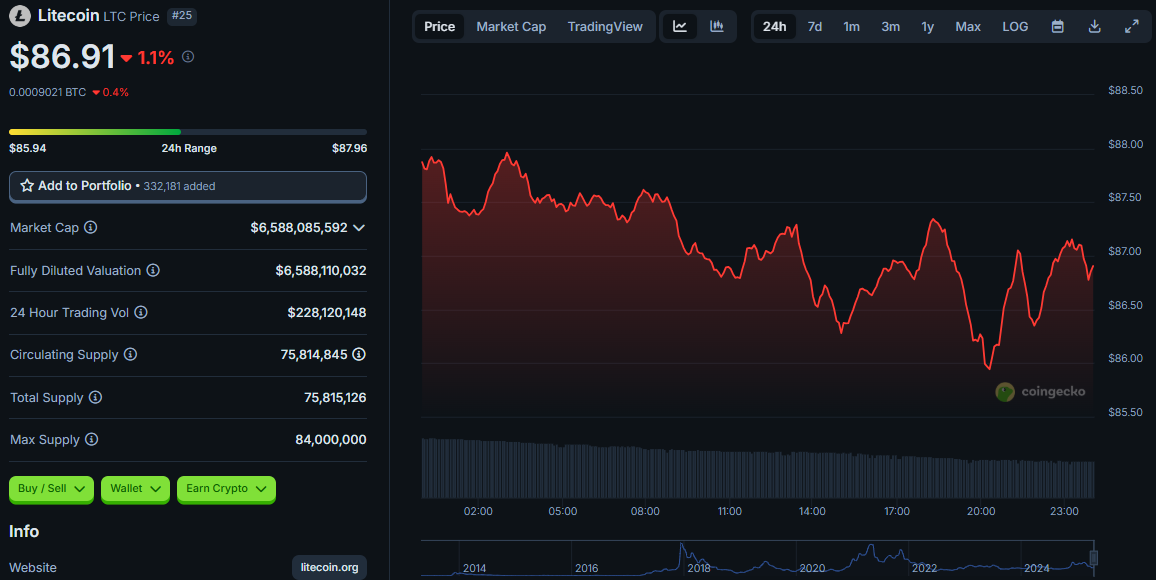Screen dimensions: 1156x580
Task: Click the $88.00 y-axis label
Action: pyautogui.click(x=1125, y=144)
